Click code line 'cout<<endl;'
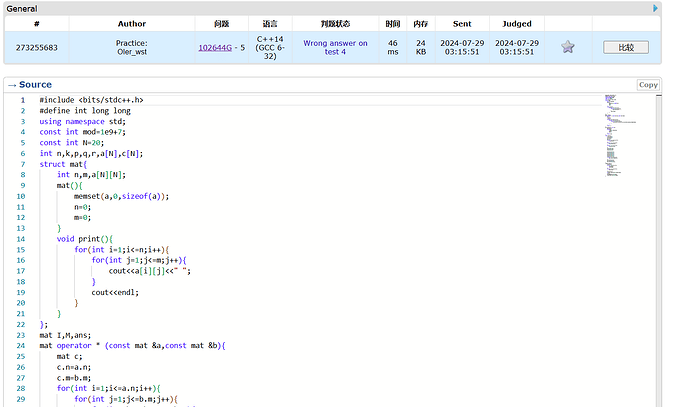690x407 pixels. click(115, 292)
